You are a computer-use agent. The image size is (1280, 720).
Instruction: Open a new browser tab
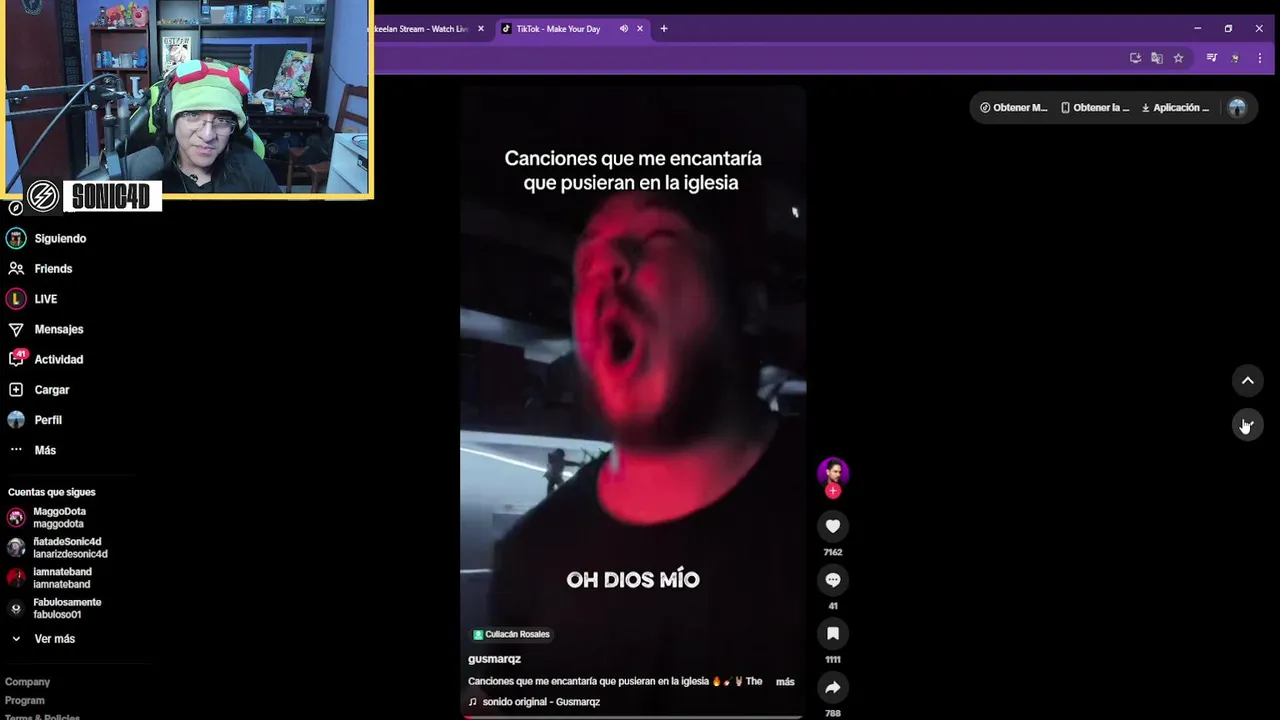coord(663,29)
